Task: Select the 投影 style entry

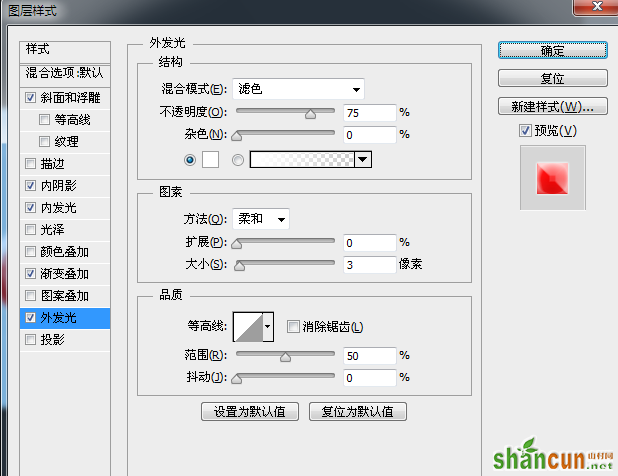Action: [52, 339]
